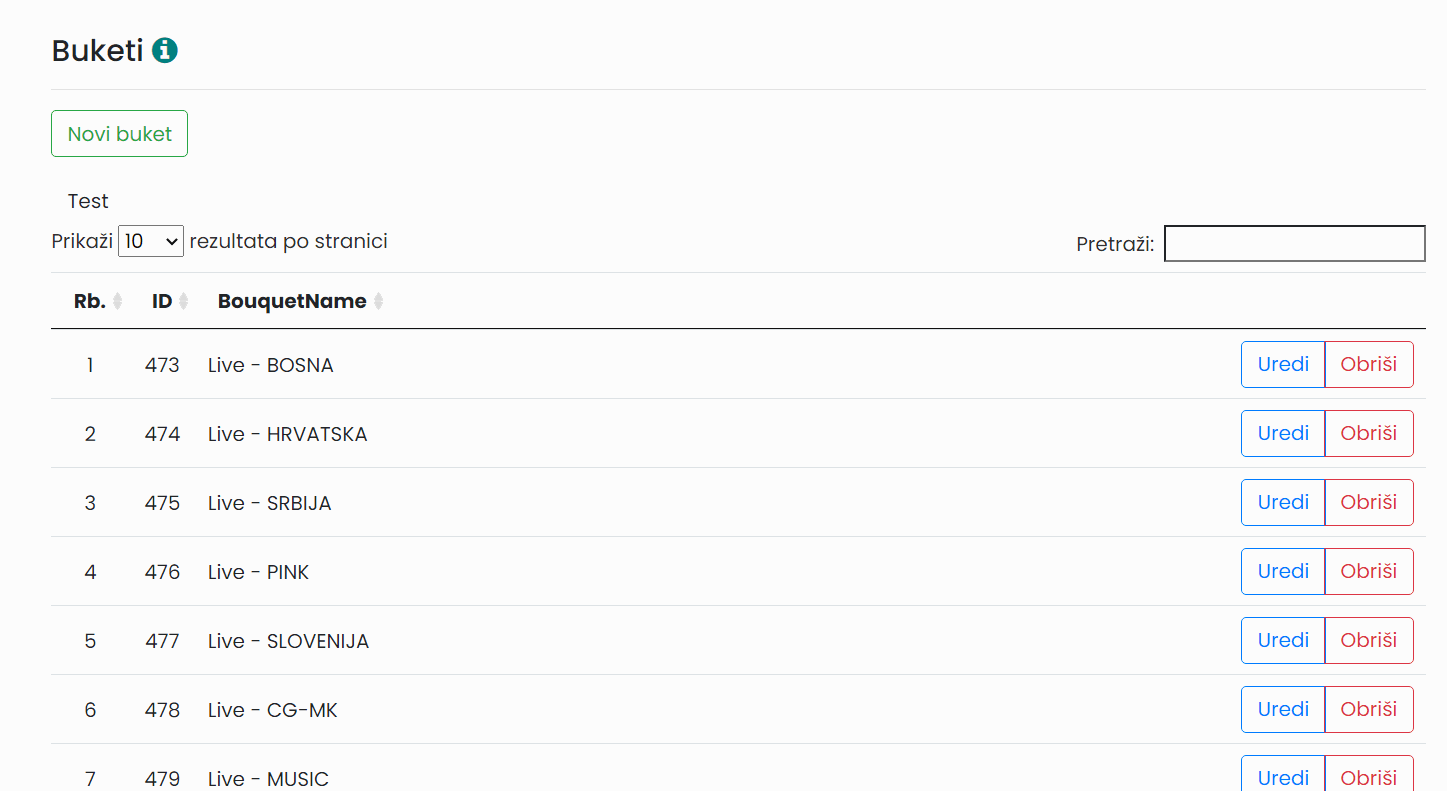
Task: Edit the Live - HRVATSKA bouquet
Action: [x=1283, y=433]
